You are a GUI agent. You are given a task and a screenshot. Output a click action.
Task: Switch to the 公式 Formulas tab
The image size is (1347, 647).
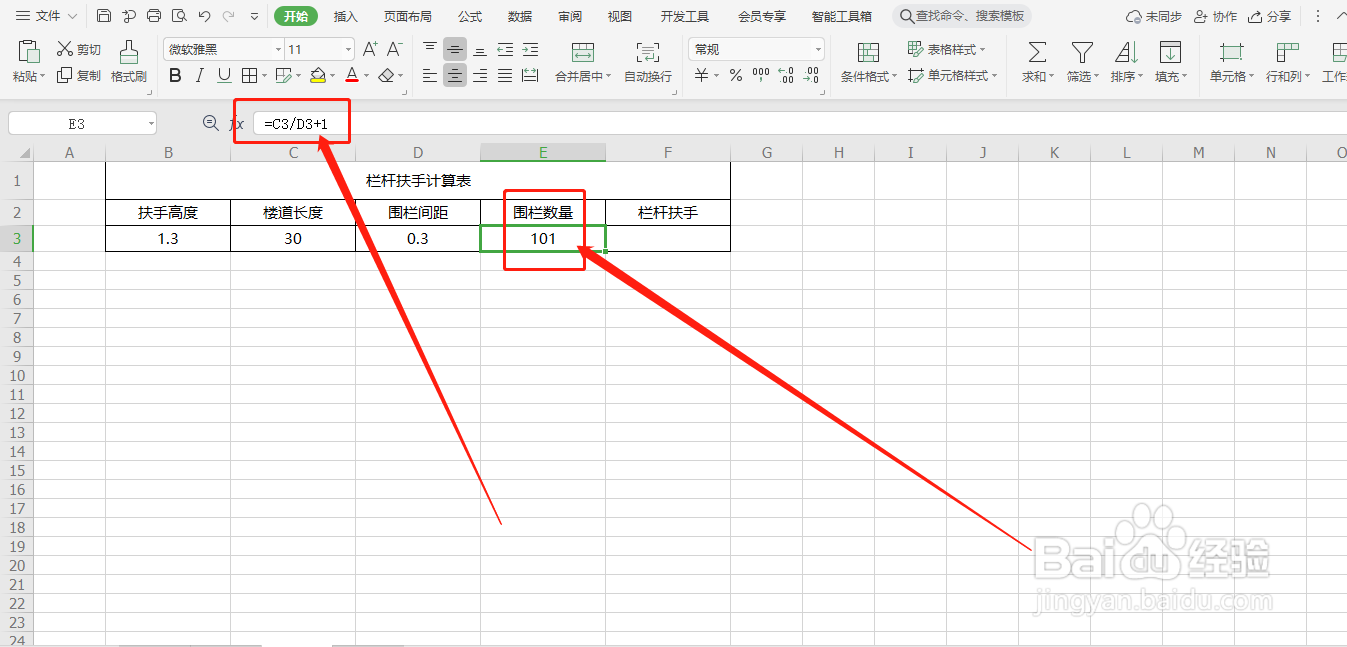tap(470, 16)
